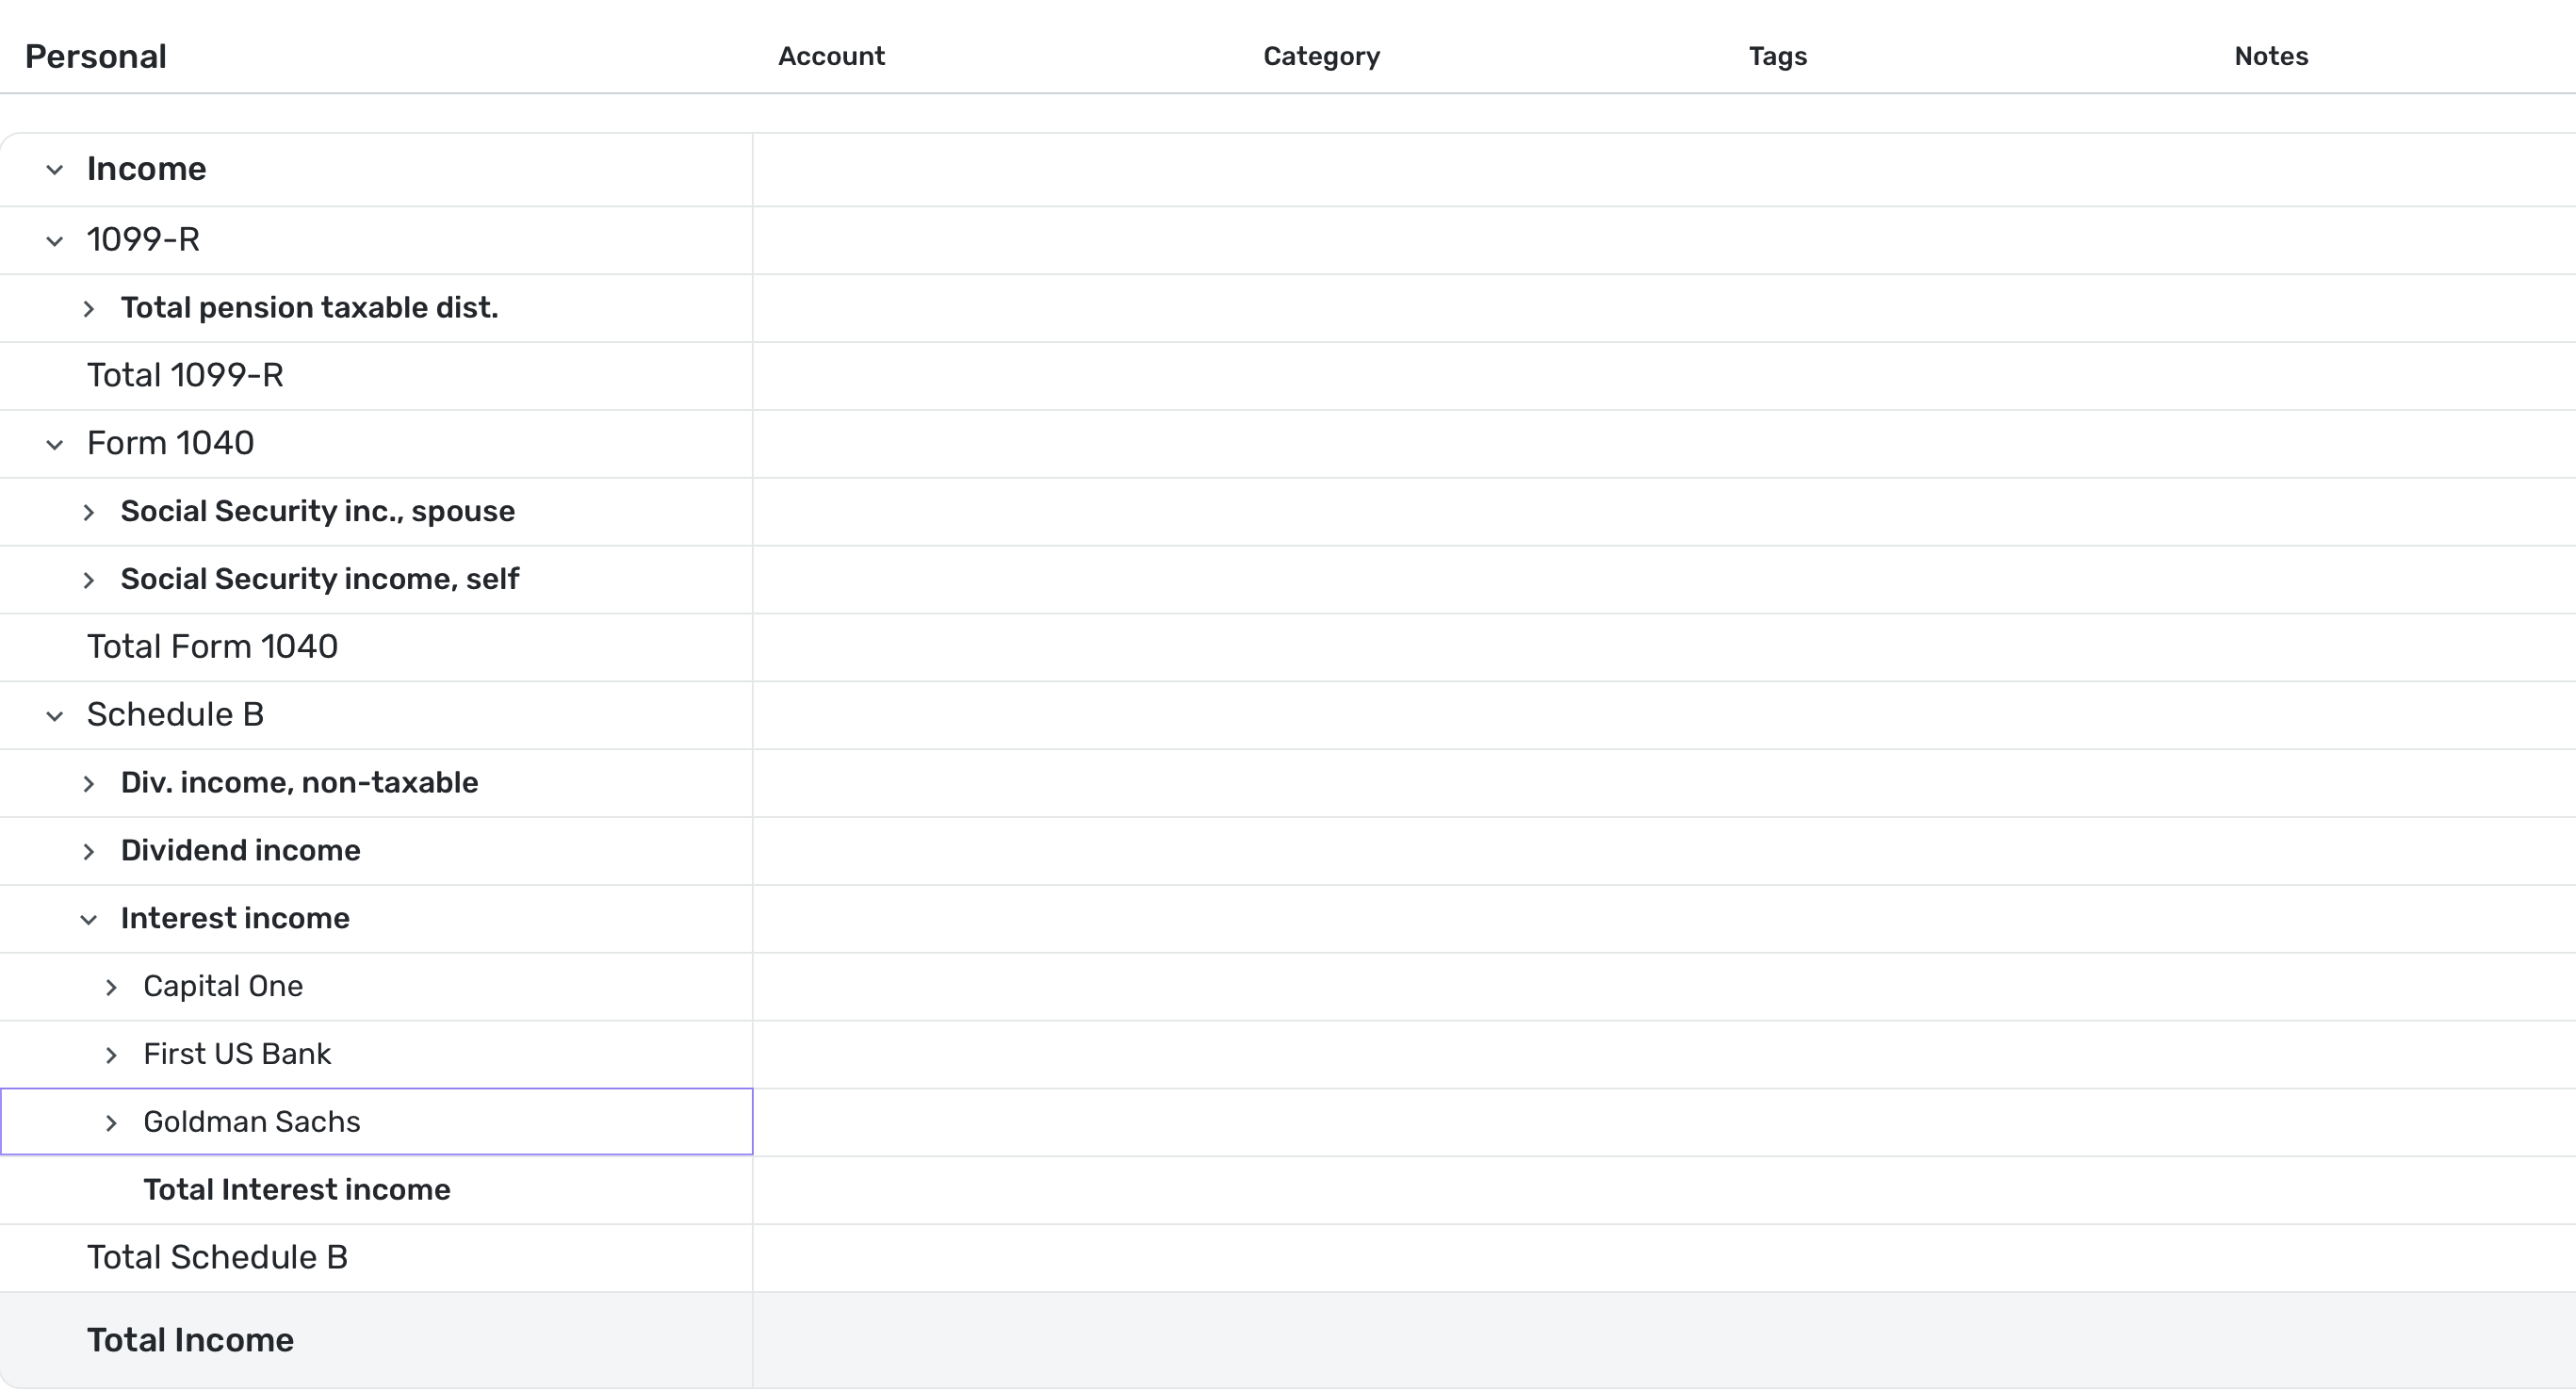
Task: Select the Total Interest income row
Action: pos(297,1190)
